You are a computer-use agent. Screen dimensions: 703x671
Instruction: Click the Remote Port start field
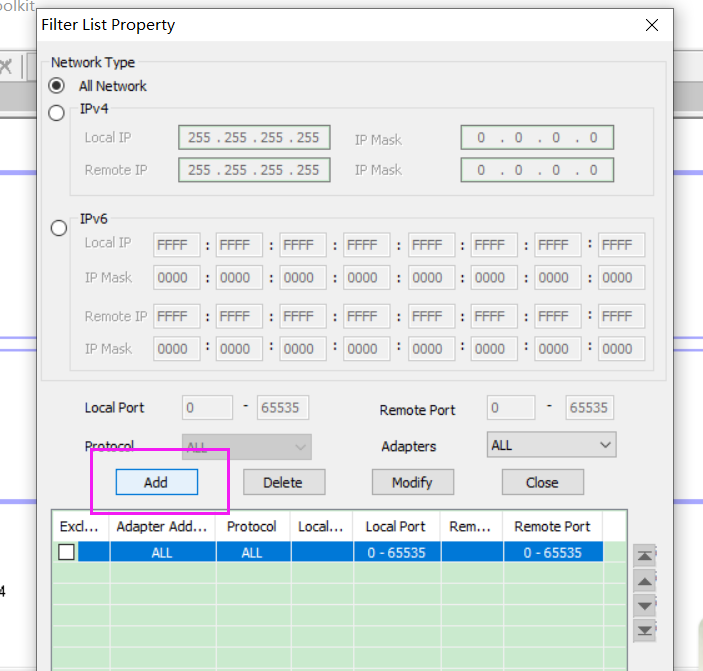tap(511, 407)
